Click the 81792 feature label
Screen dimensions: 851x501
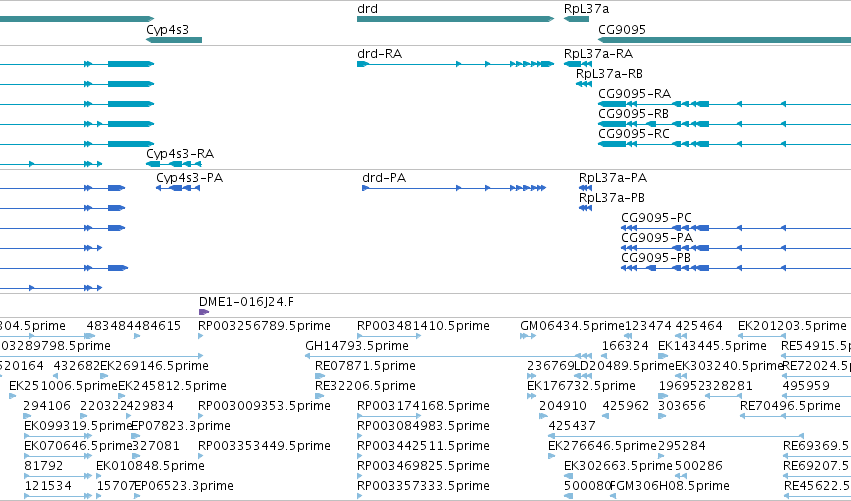pyautogui.click(x=43, y=467)
